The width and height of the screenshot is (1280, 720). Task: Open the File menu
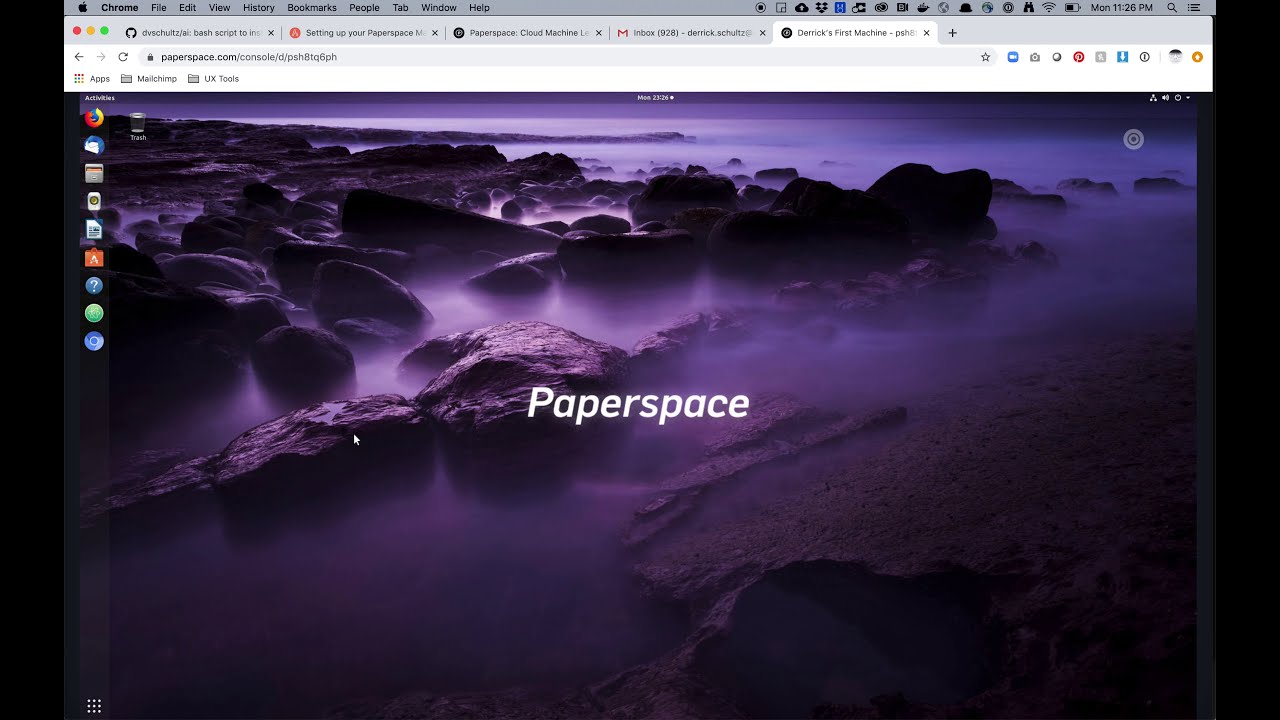(x=159, y=8)
